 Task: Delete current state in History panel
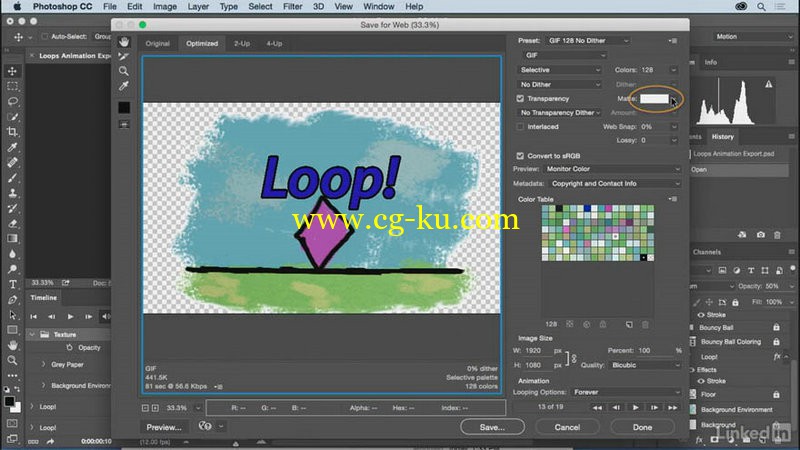777,235
